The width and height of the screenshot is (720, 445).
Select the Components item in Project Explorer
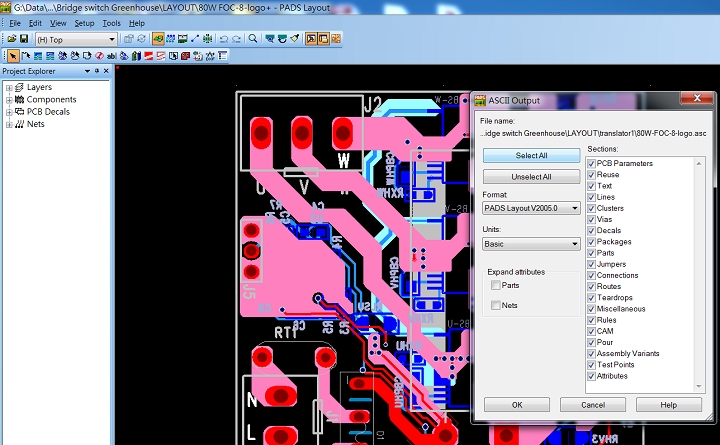51,100
